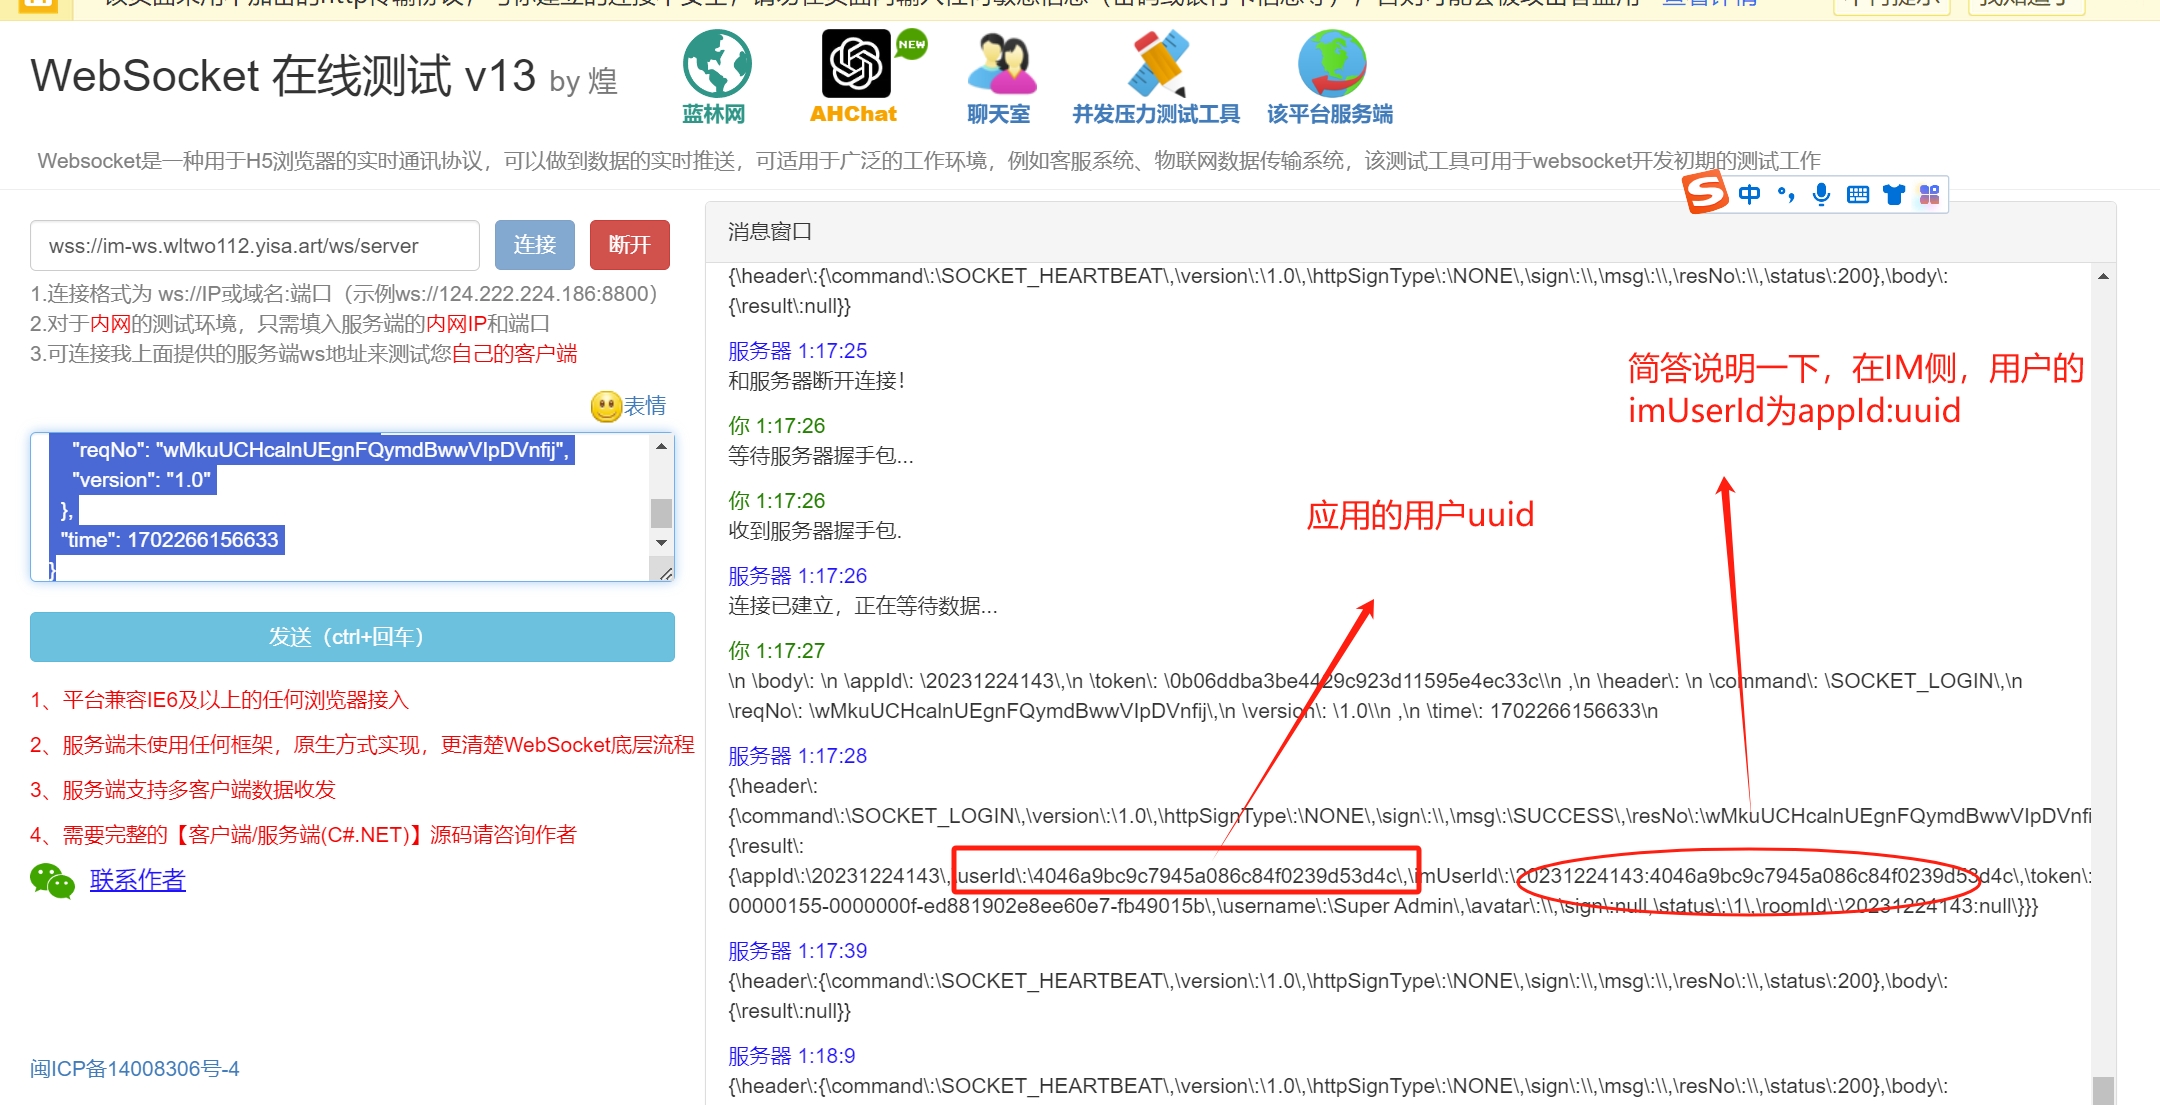Click the '"time": 1702266156633' line in textarea
Screen dimensions: 2160x1105
pos(168,540)
